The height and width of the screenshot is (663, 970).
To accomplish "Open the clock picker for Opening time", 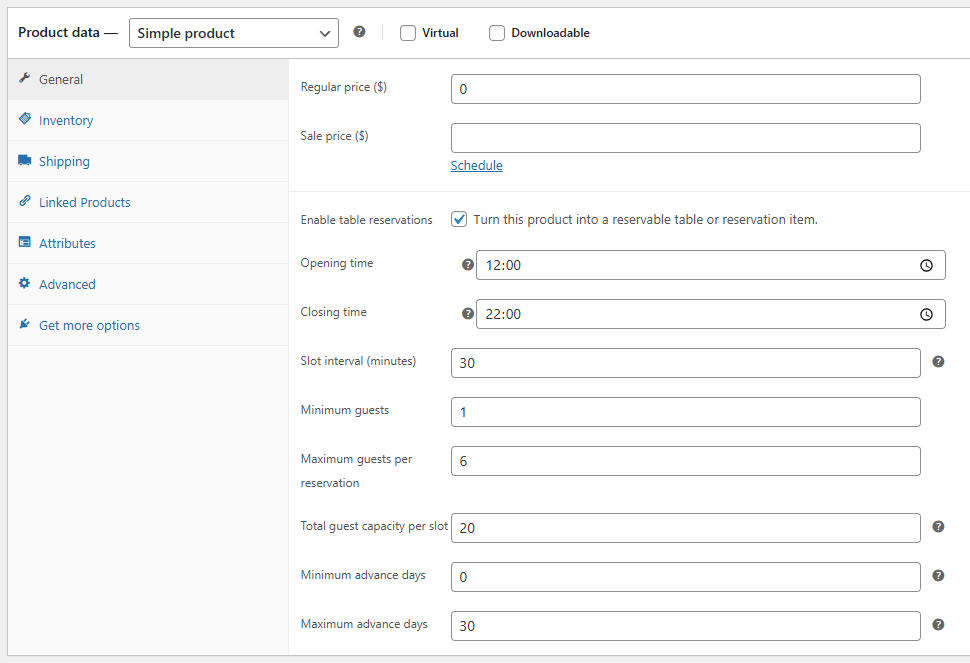I will click(926, 265).
